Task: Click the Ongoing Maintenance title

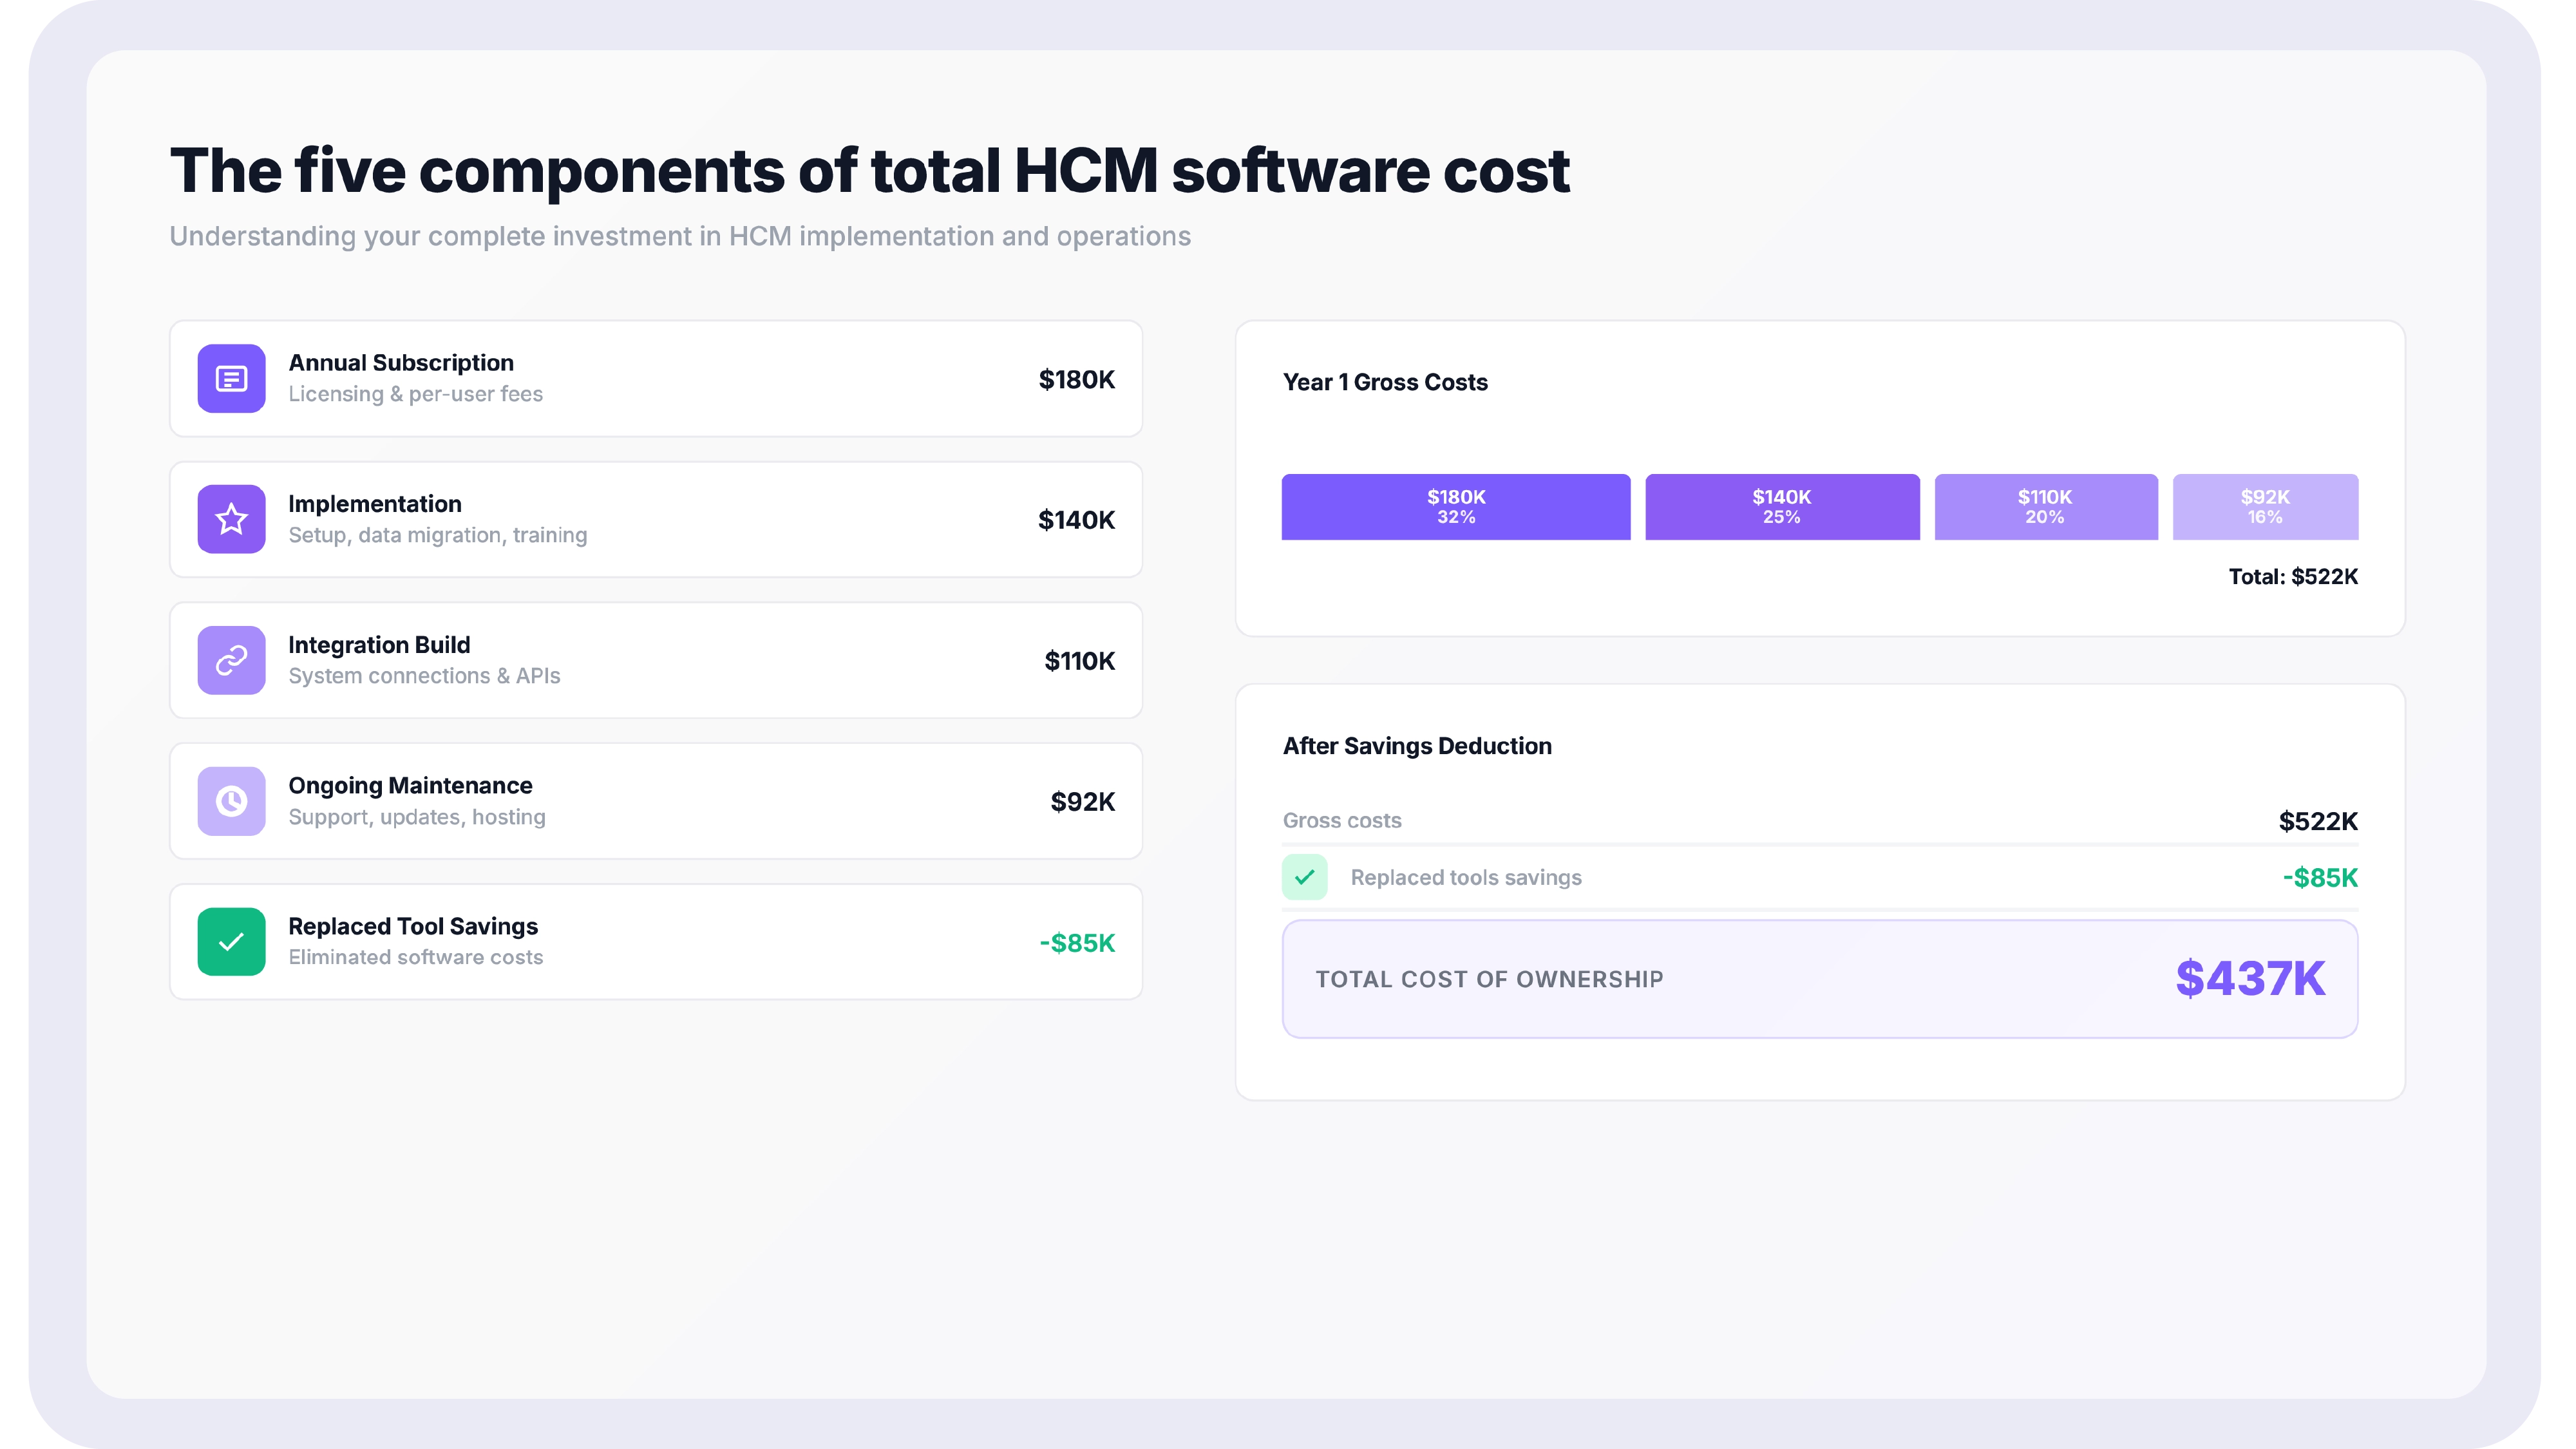Action: click(410, 786)
